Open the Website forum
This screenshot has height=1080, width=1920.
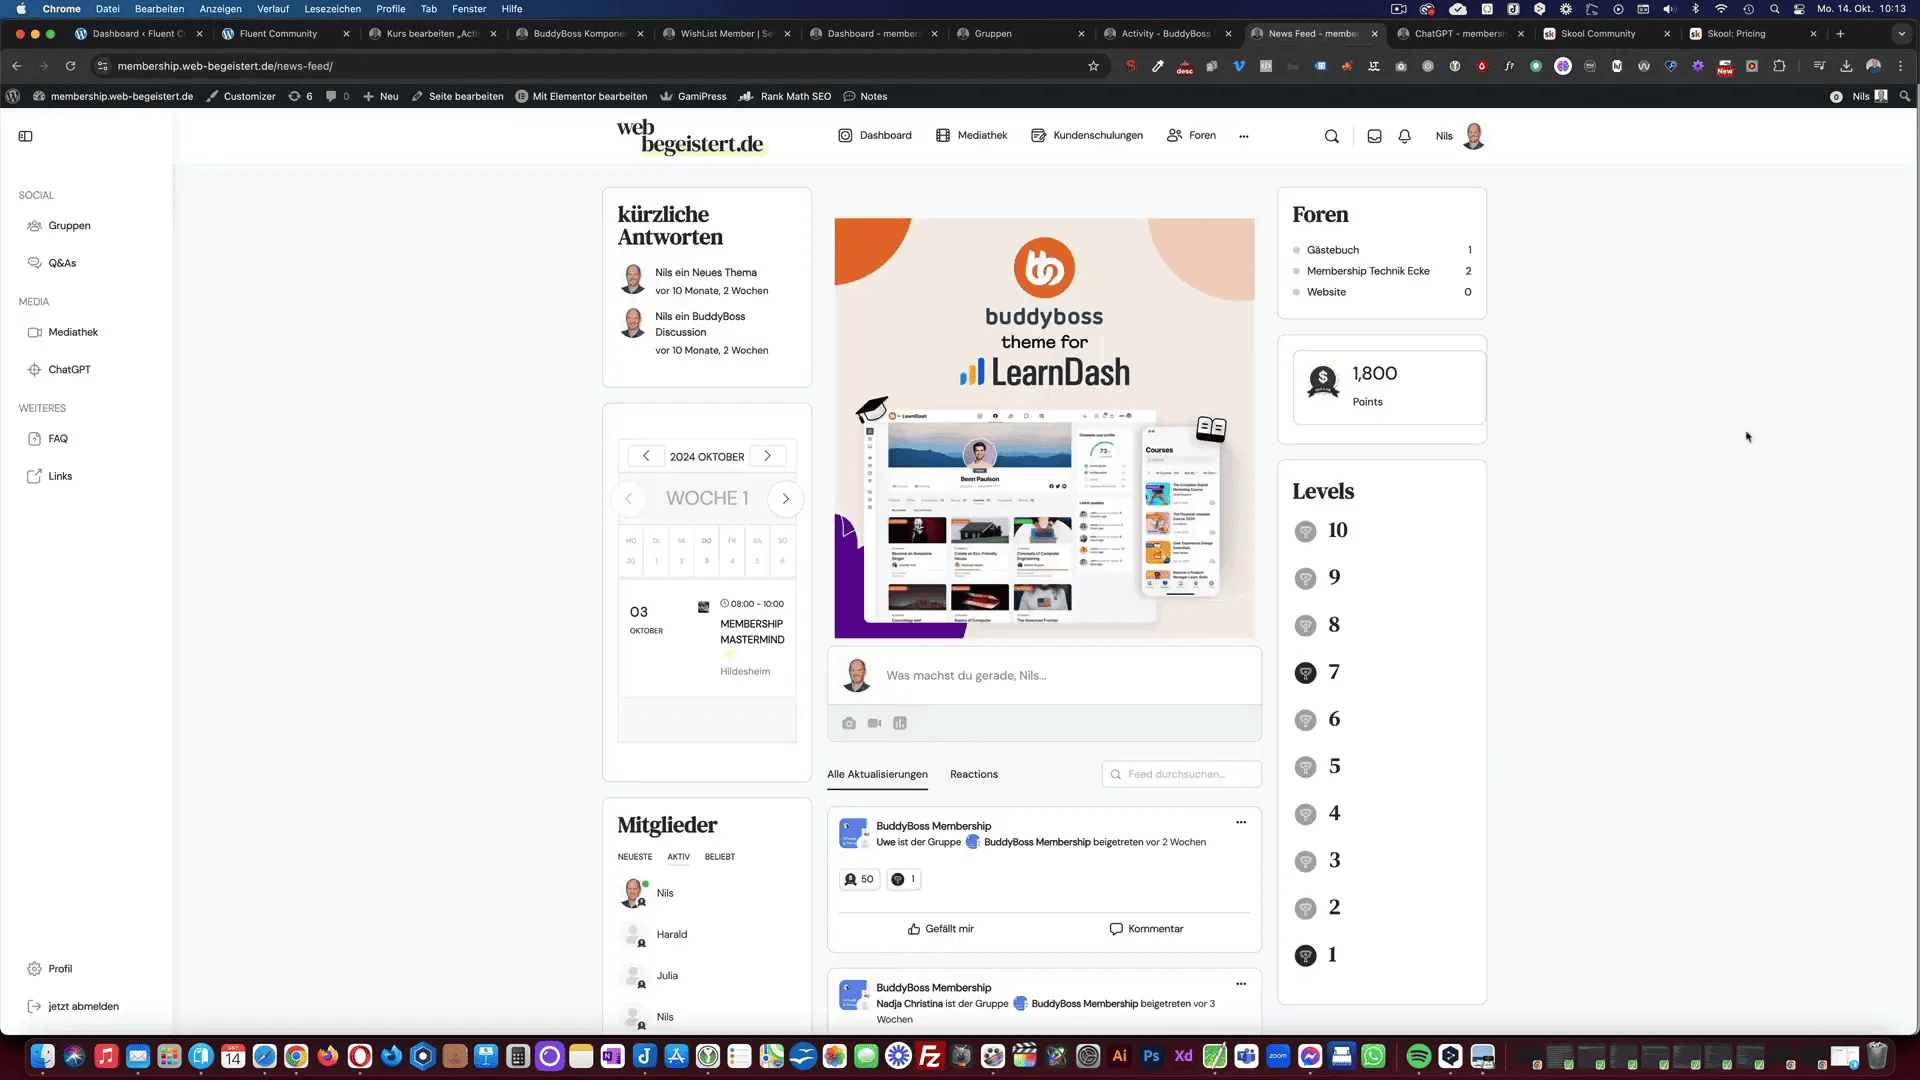point(1326,292)
